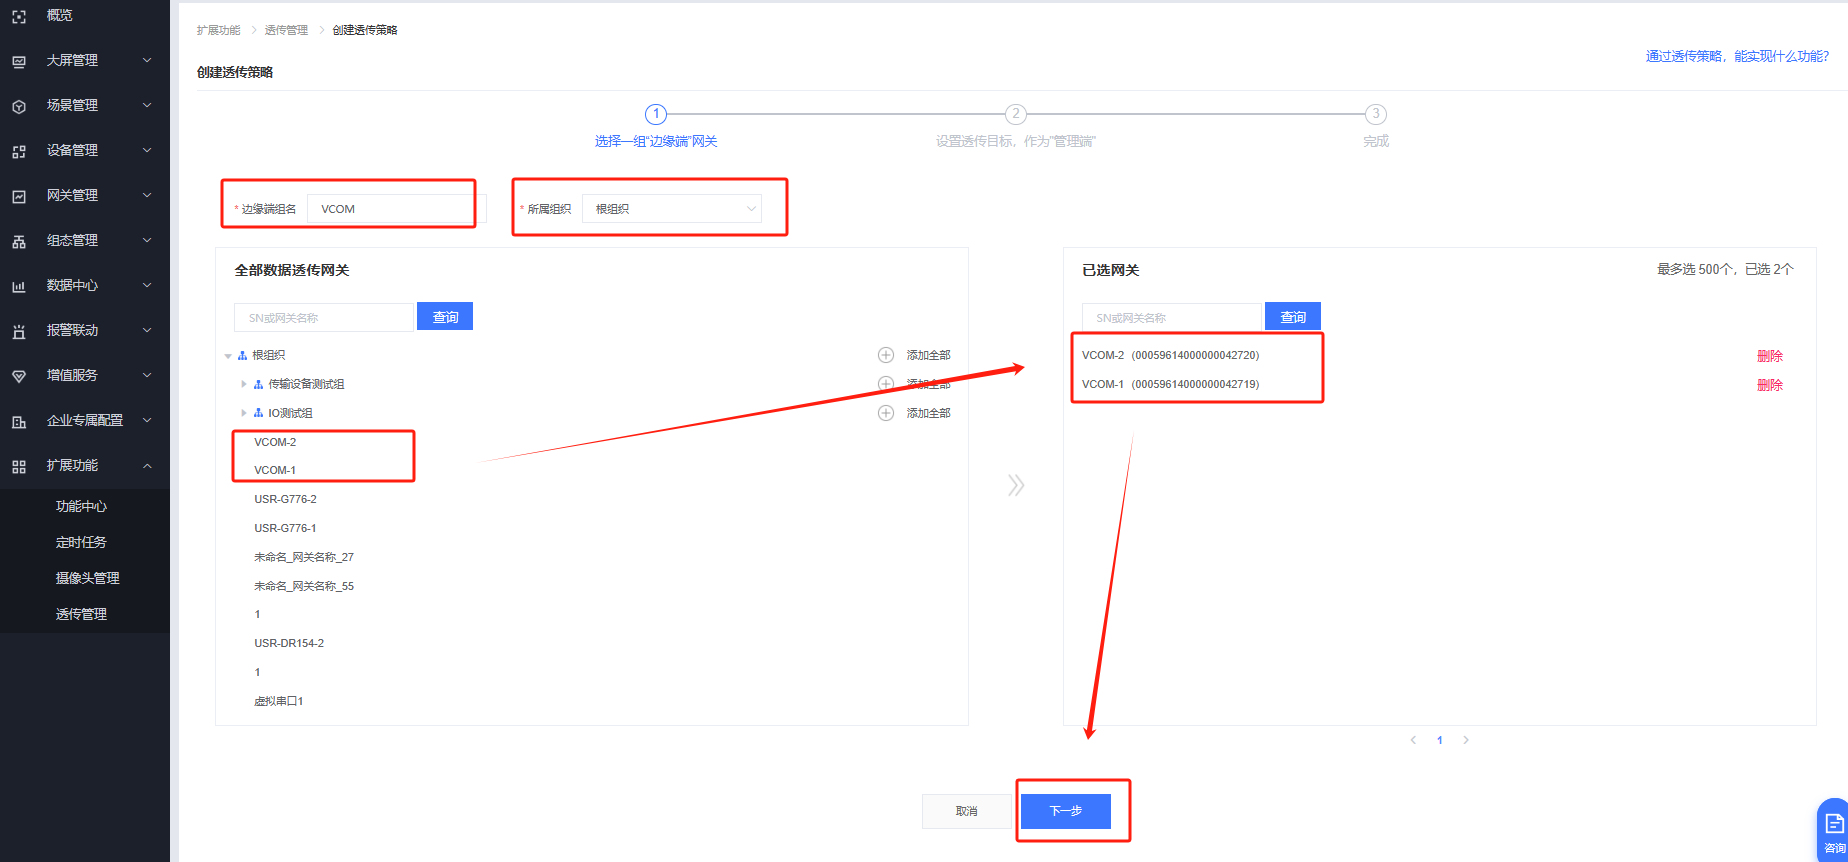1848x862 pixels.
Task: Click the plus icon for IO测试组 row
Action: coord(886,413)
